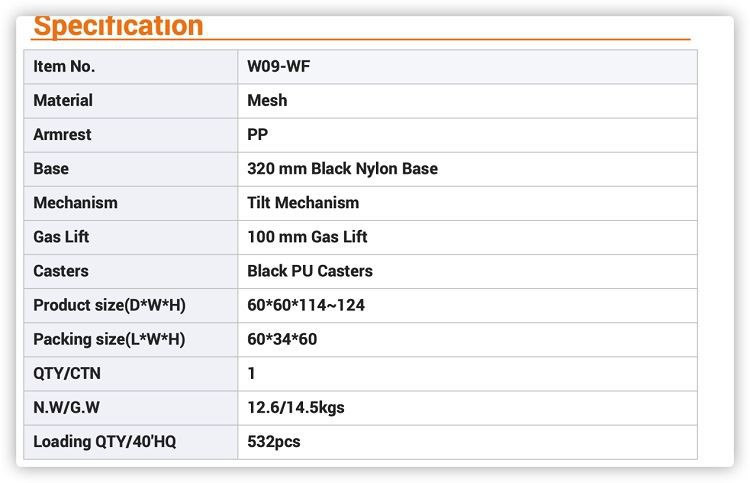The image size is (750, 483).
Task: Select the Material label cell
Action: [x=63, y=100]
